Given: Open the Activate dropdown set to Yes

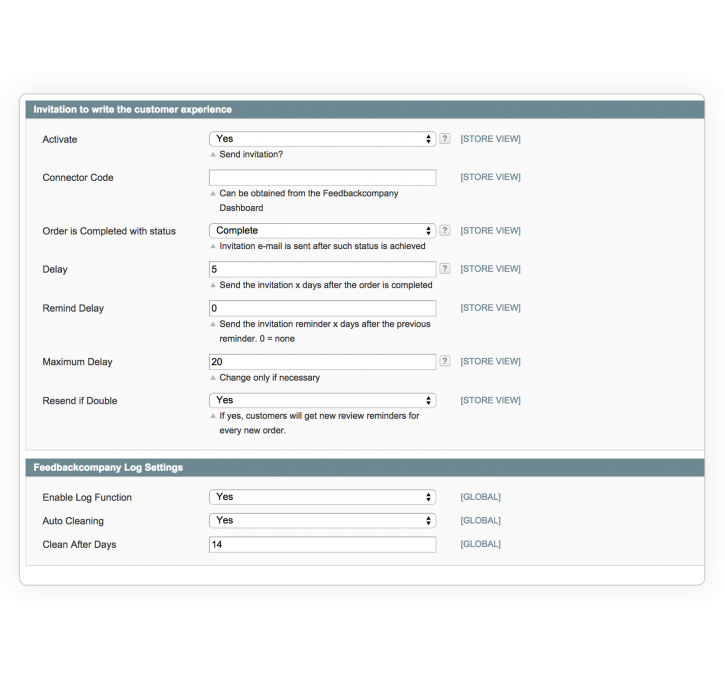Looking at the screenshot, I should (x=322, y=139).
